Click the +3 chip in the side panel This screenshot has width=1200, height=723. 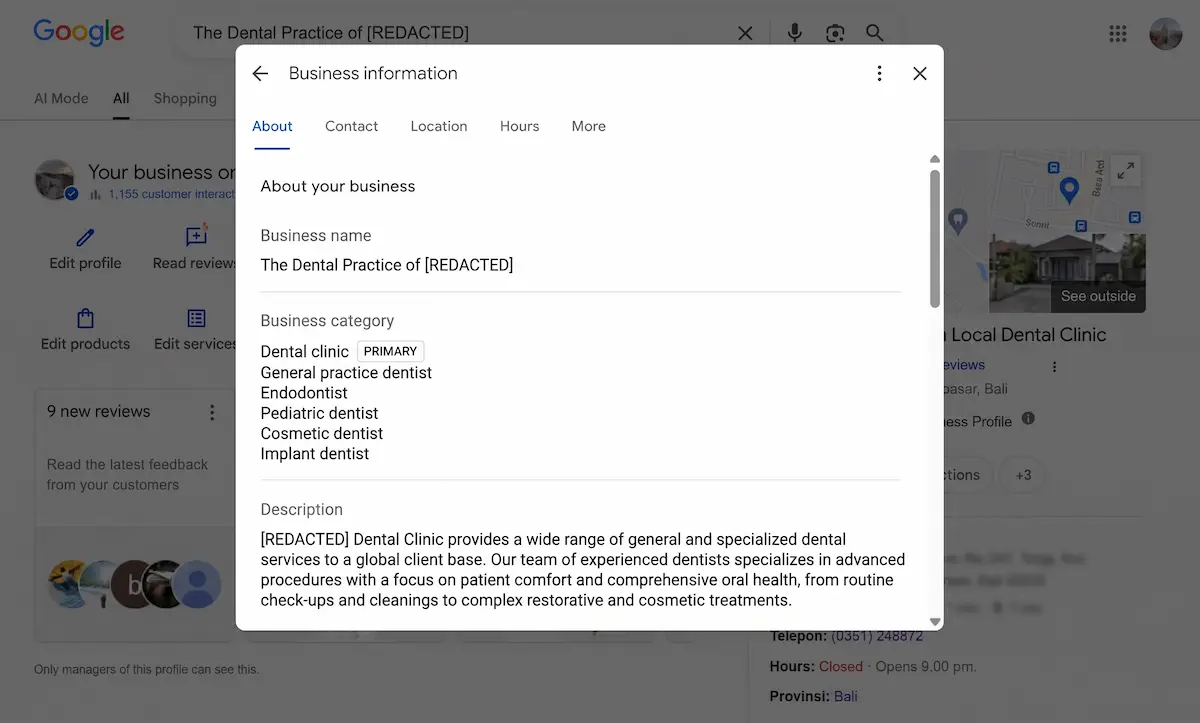click(1024, 475)
